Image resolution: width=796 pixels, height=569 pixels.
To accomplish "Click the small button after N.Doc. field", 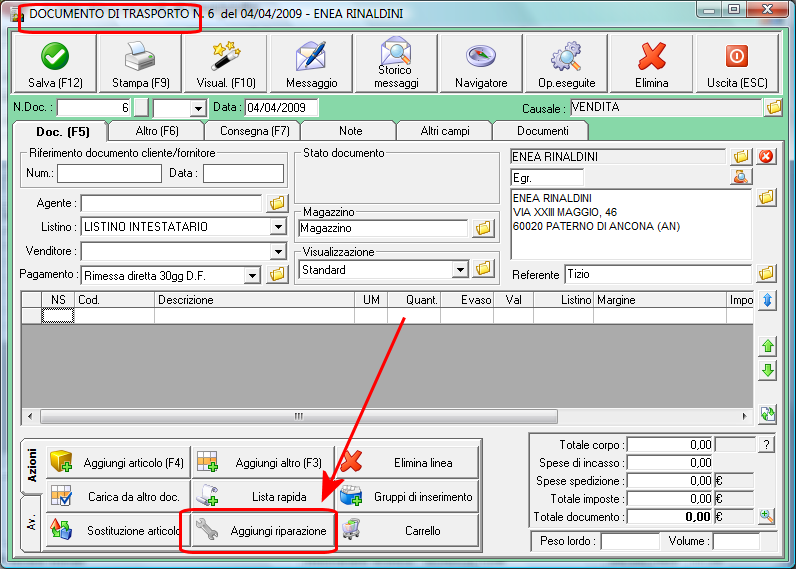I will [x=141, y=108].
